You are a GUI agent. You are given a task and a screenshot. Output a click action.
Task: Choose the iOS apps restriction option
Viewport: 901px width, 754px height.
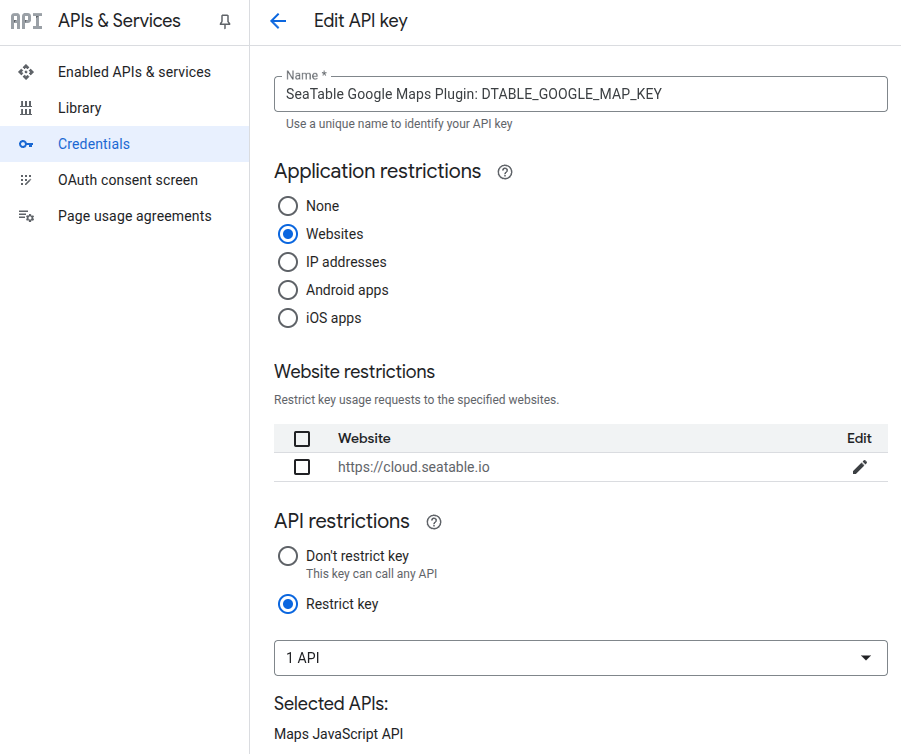point(288,318)
